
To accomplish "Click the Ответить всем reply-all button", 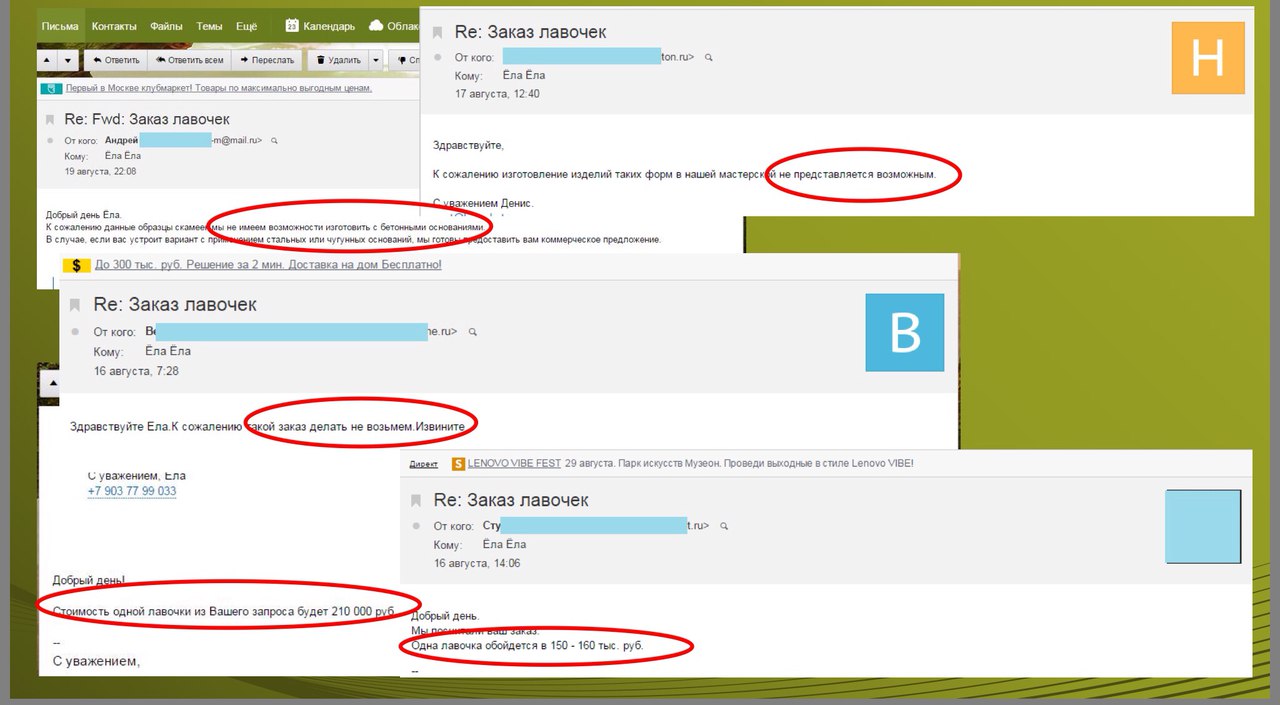I will click(x=189, y=60).
